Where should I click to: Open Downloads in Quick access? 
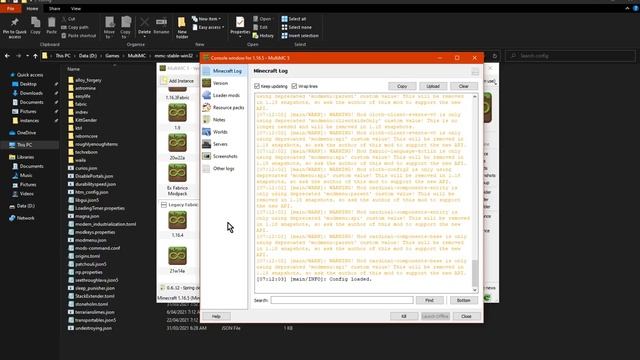(x=31, y=93)
